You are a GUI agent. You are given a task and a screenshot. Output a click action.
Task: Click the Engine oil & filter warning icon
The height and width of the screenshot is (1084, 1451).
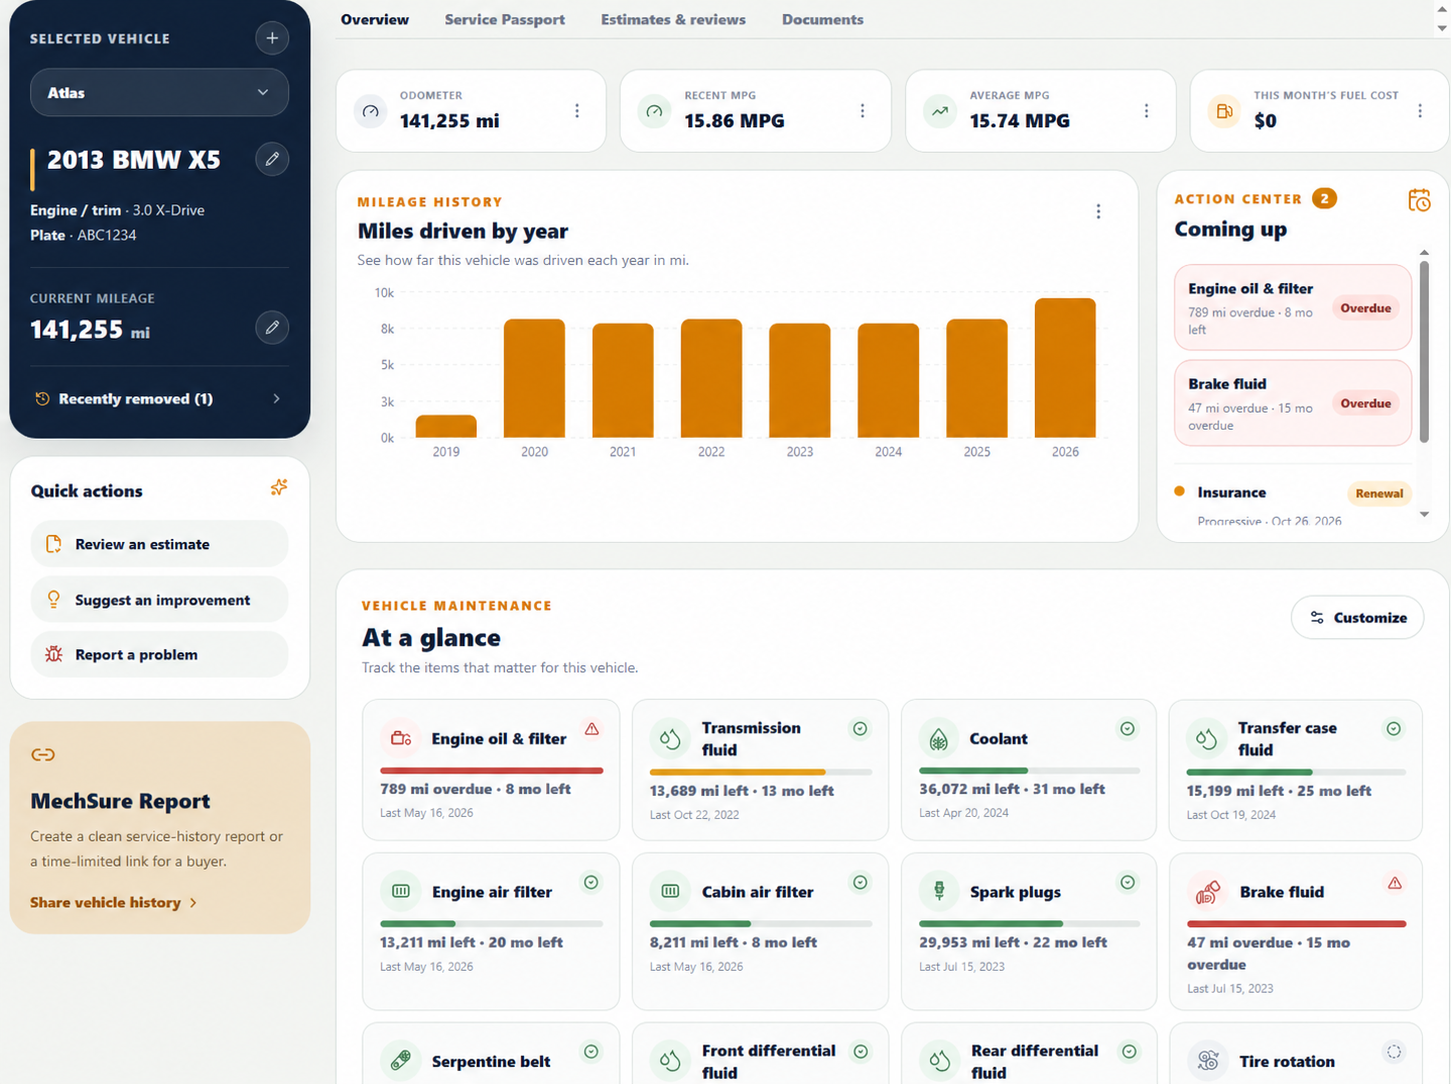(592, 729)
